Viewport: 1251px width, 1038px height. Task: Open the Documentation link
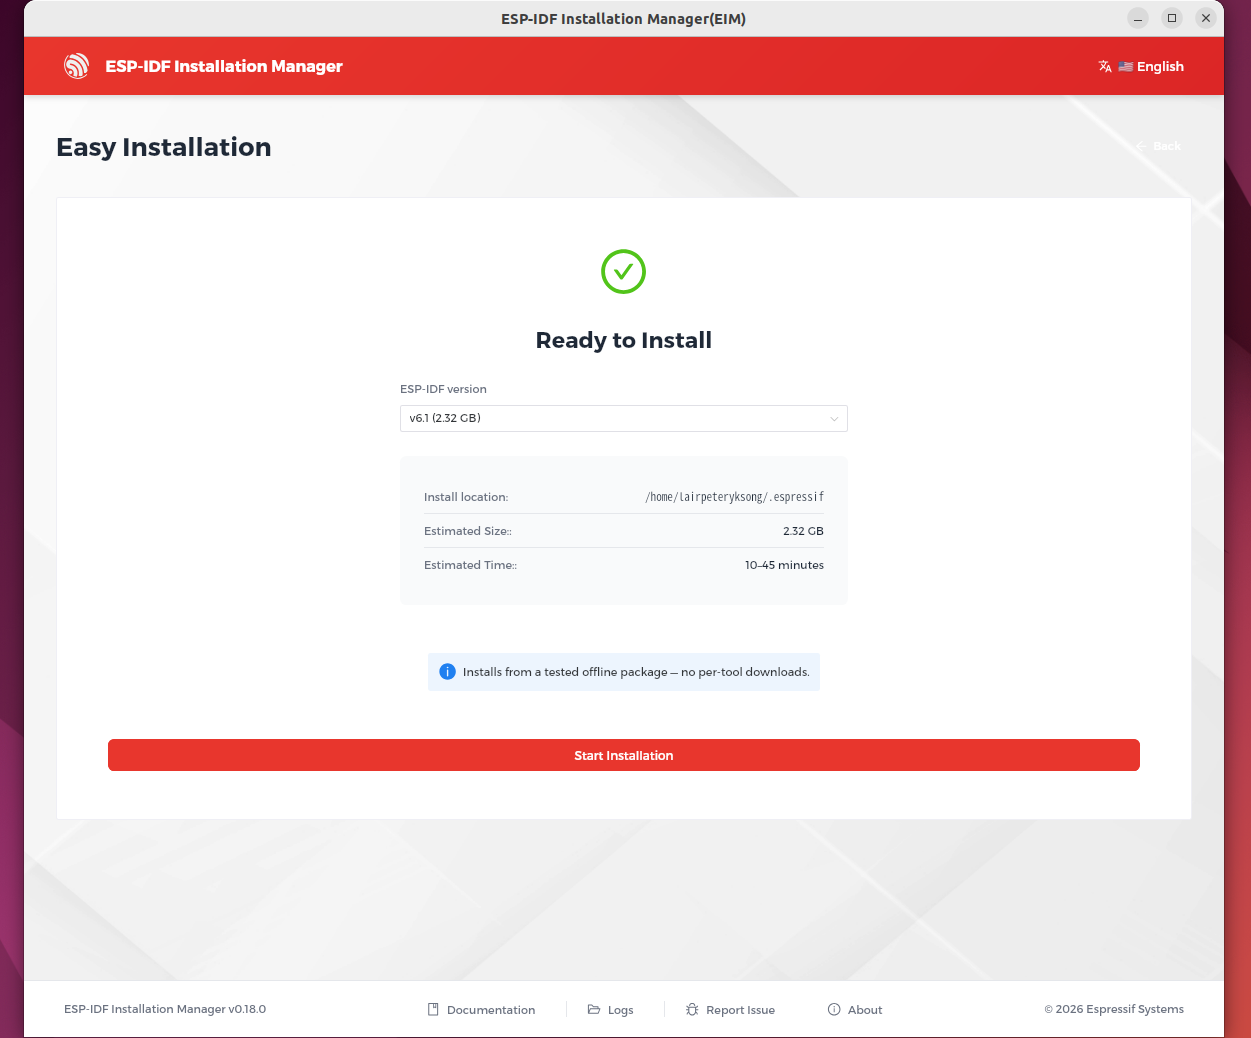(x=482, y=1010)
